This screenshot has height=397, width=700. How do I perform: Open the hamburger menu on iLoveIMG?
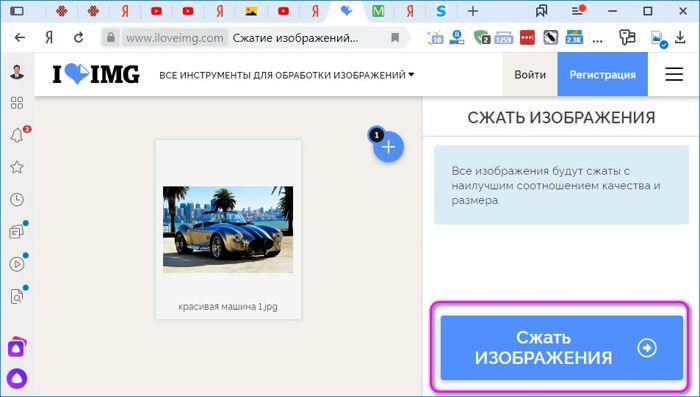(x=674, y=74)
